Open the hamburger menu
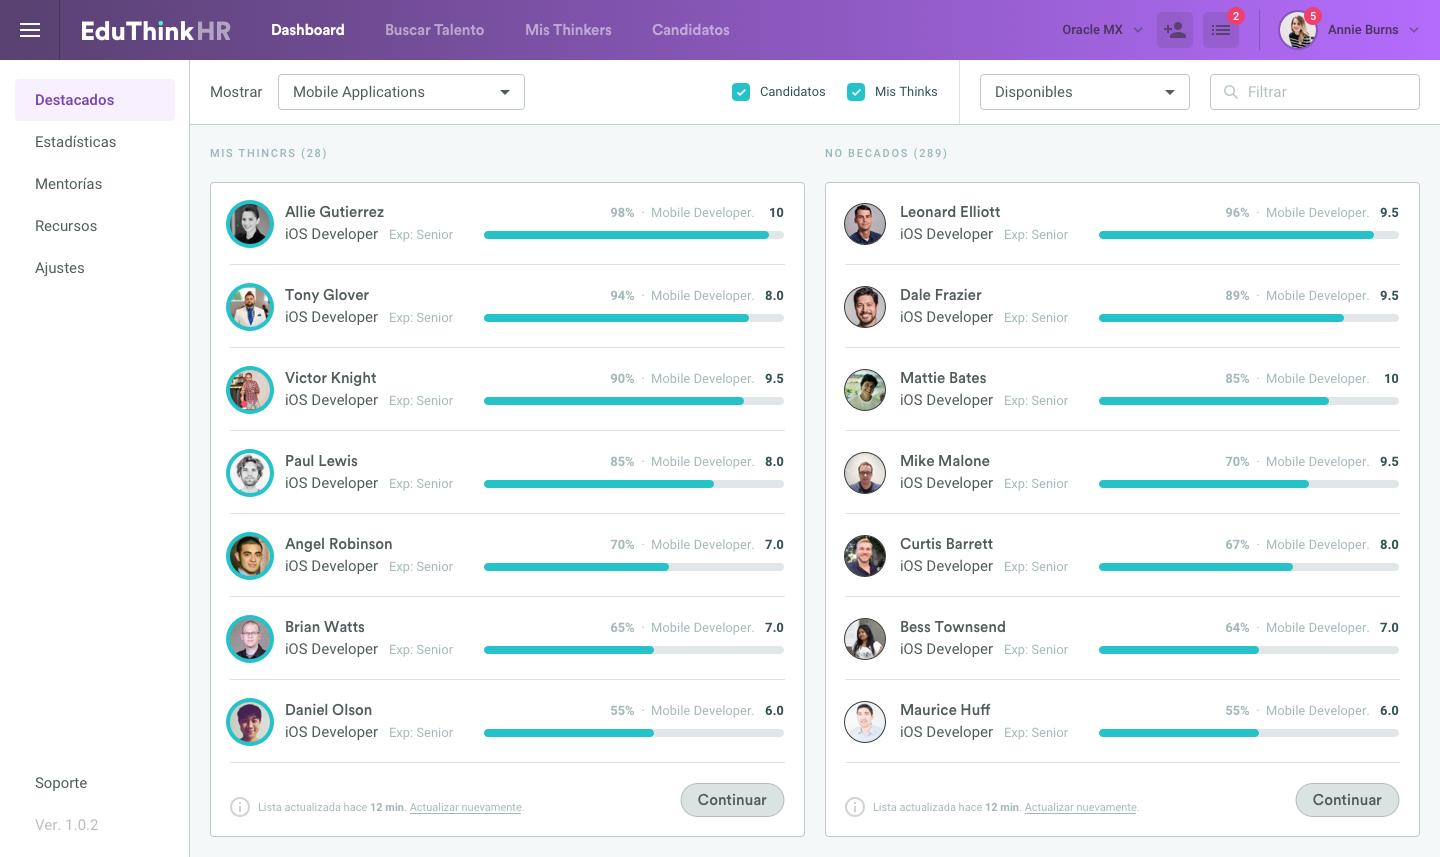The height and width of the screenshot is (857, 1440). pos(30,30)
